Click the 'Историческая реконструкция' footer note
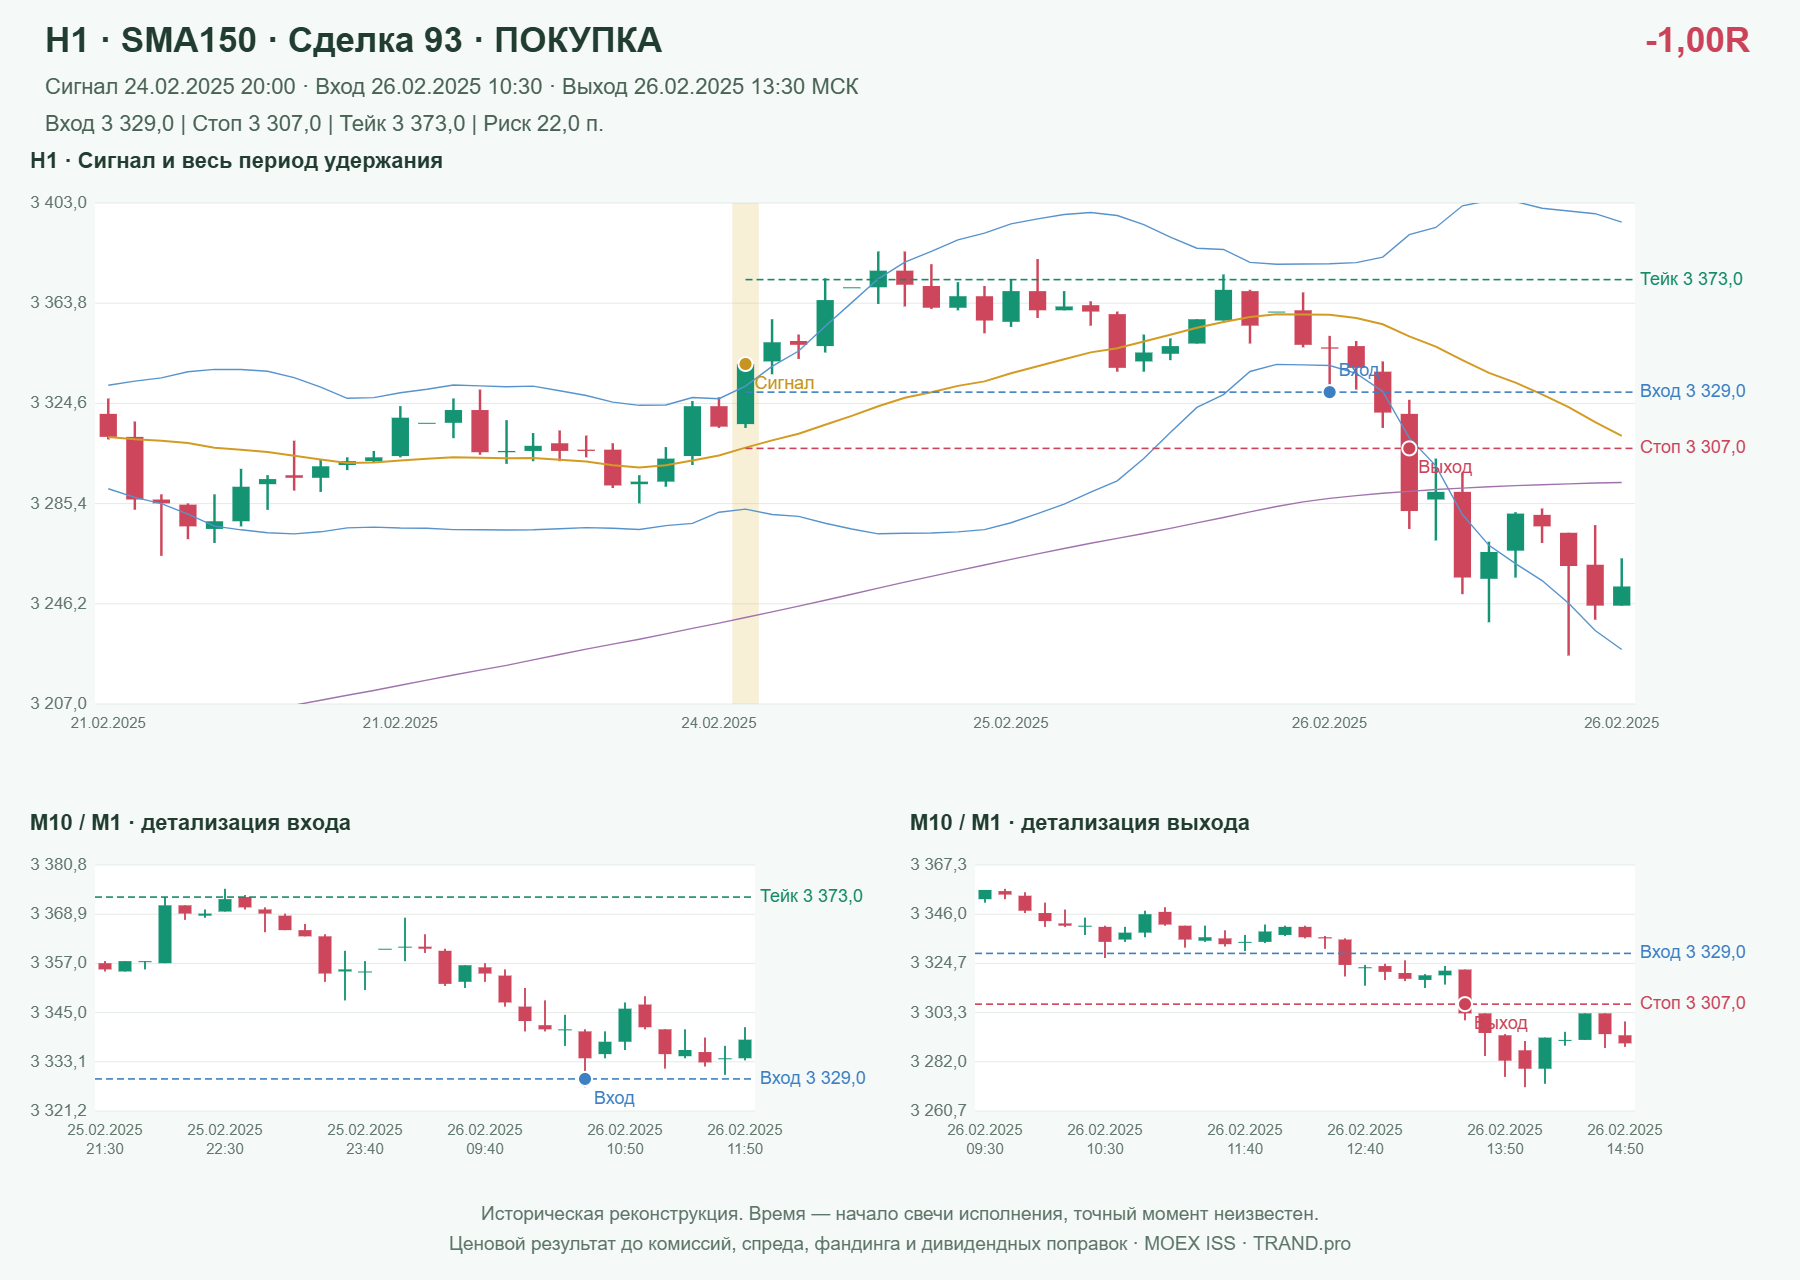Image resolution: width=1800 pixels, height=1280 pixels. coord(900,1214)
